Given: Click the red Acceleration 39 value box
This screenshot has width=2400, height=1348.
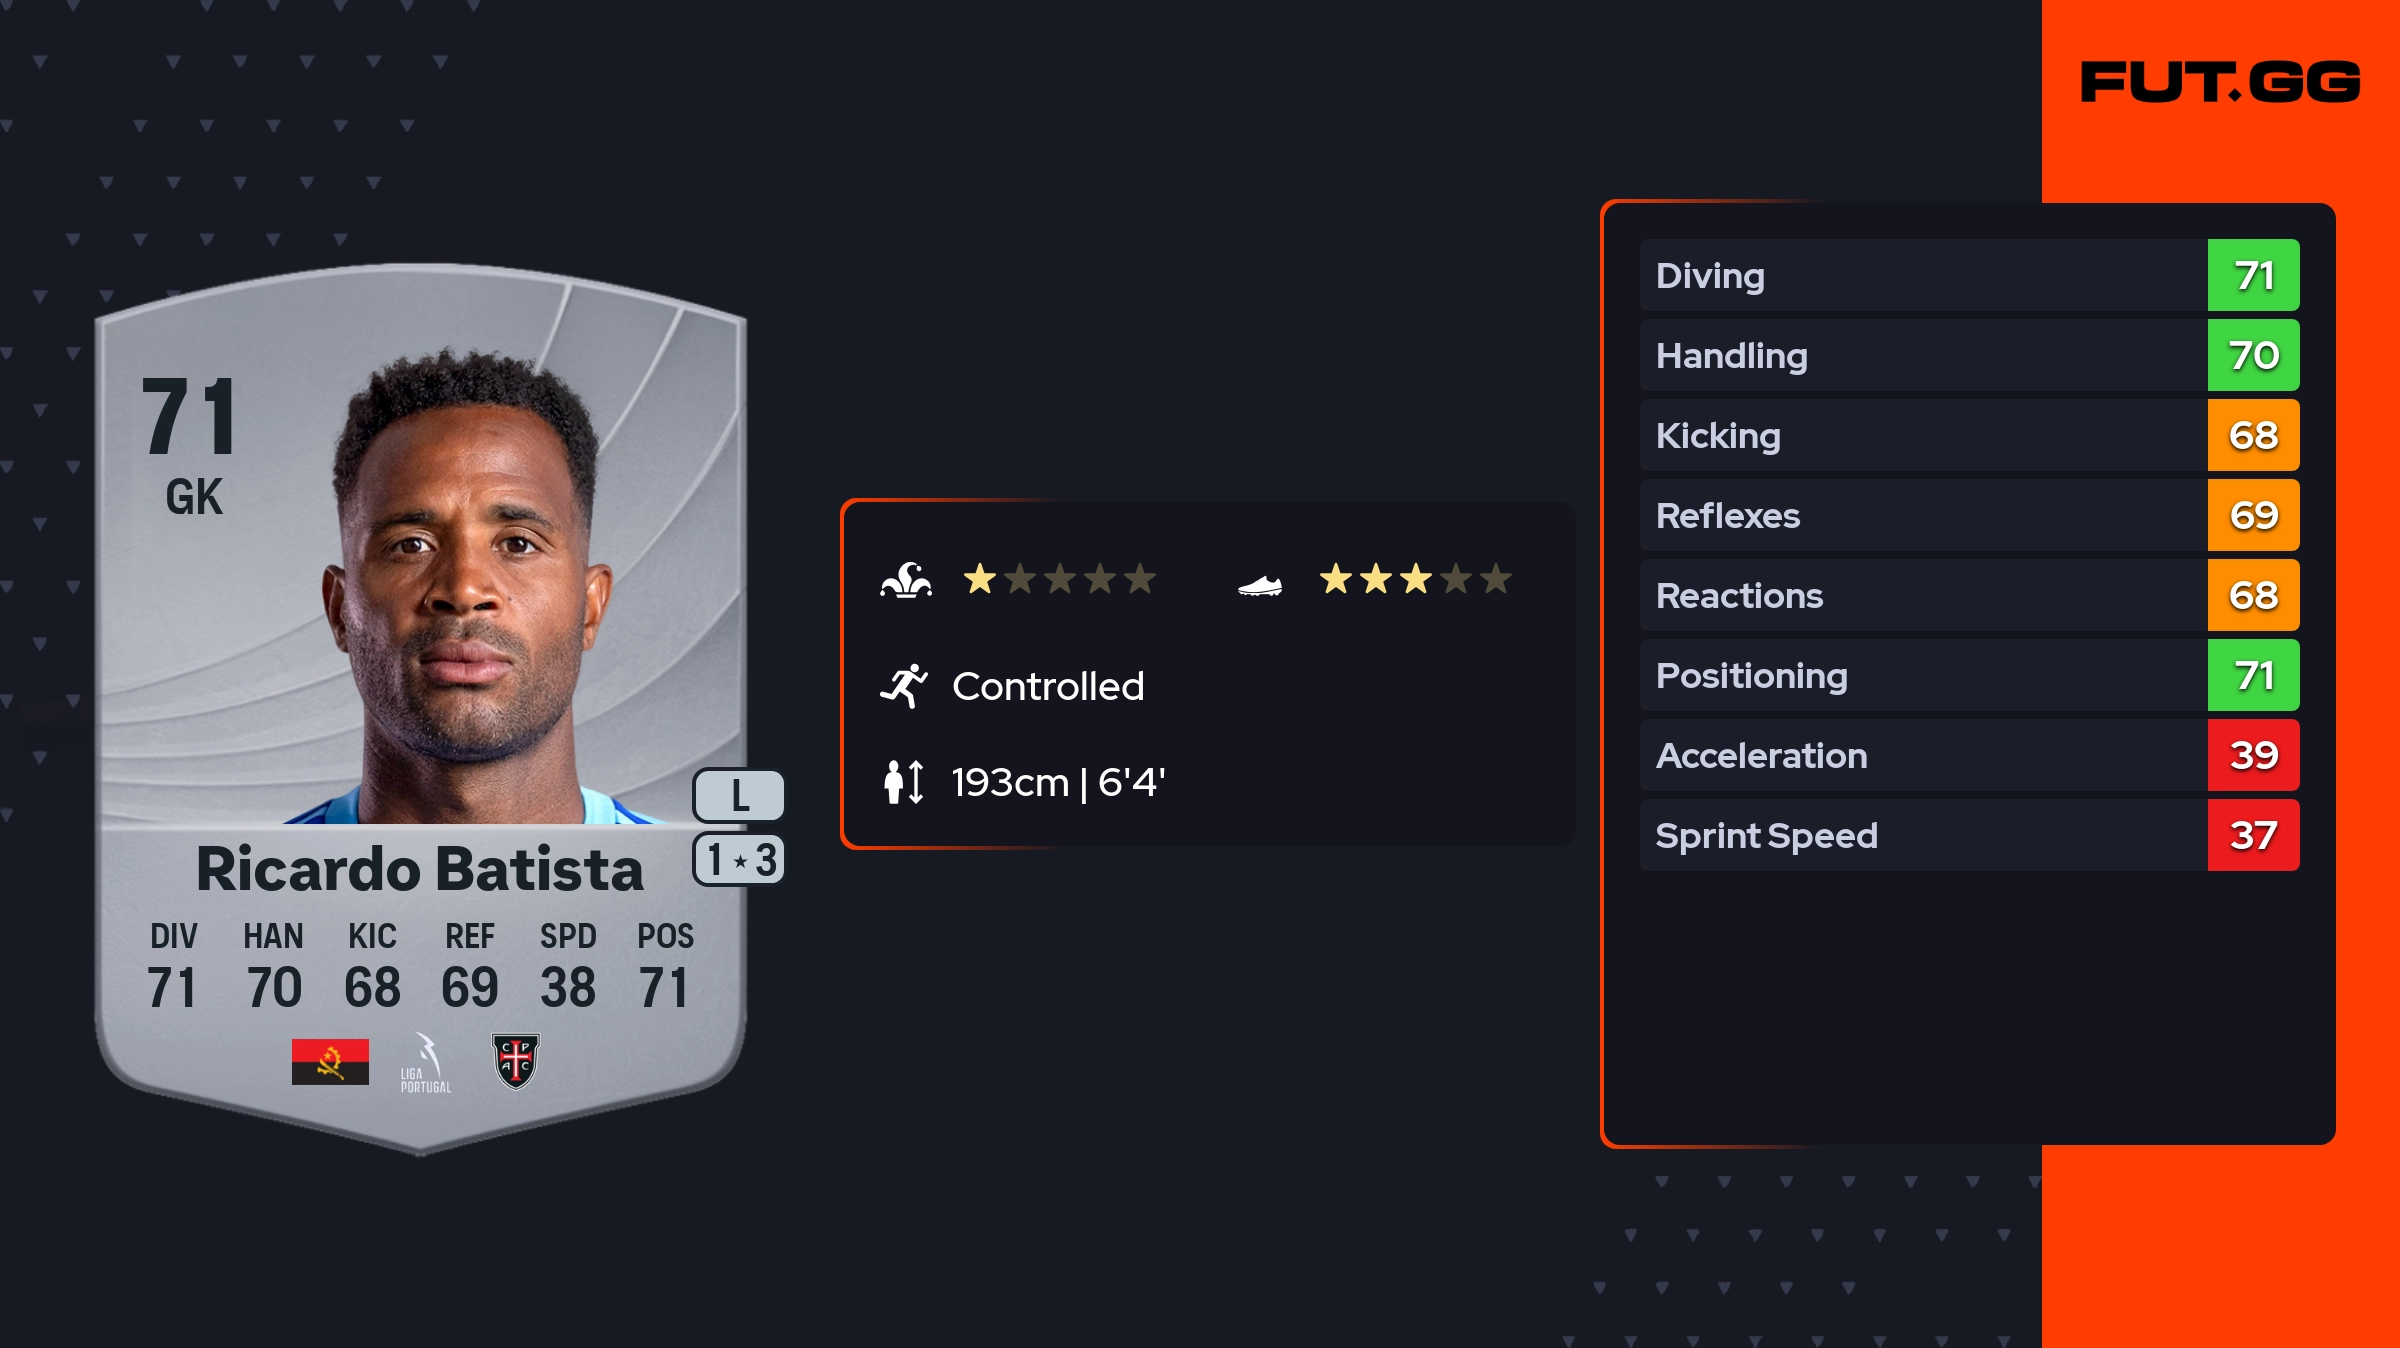Looking at the screenshot, I should click(x=2253, y=755).
